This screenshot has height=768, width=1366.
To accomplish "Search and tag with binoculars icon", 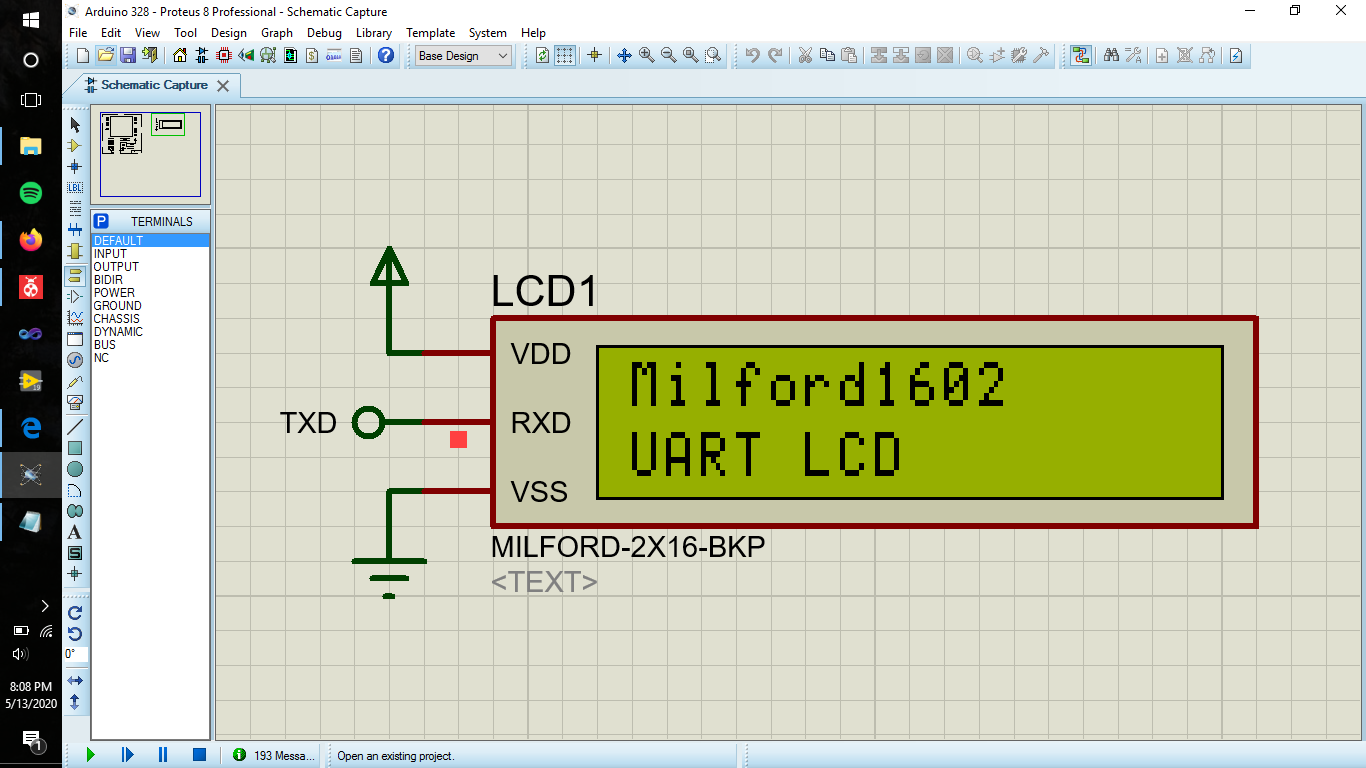I will pos(1111,55).
